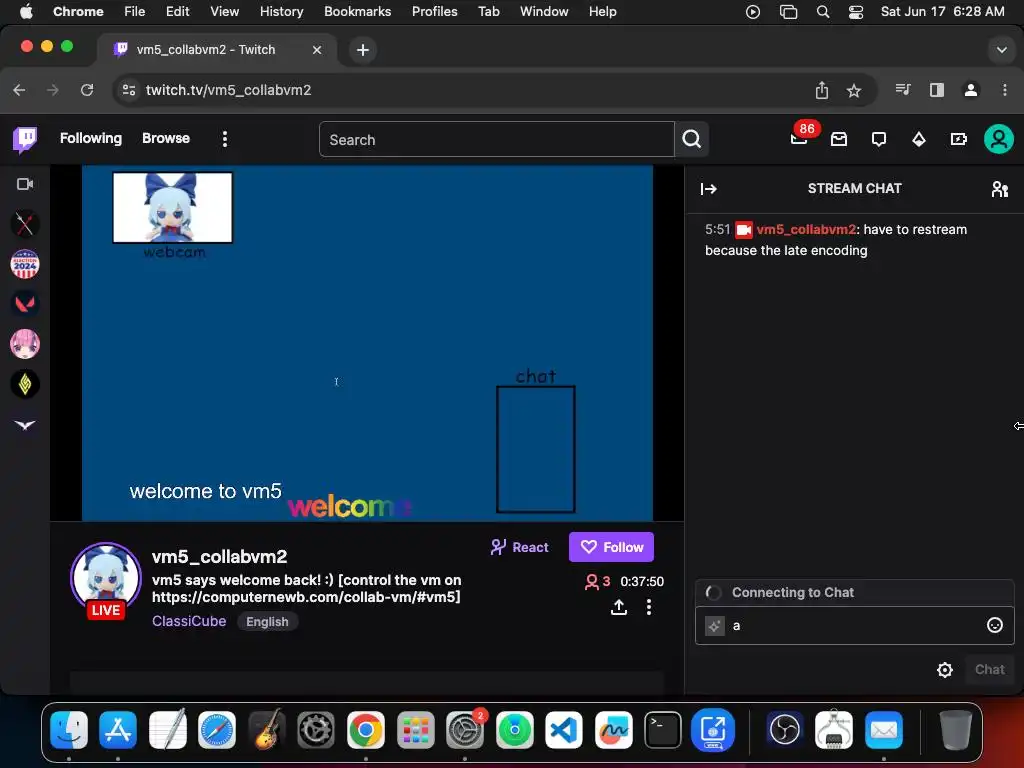Viewport: 1024px width, 768px height.
Task: Click the English language tag
Action: pyautogui.click(x=267, y=622)
